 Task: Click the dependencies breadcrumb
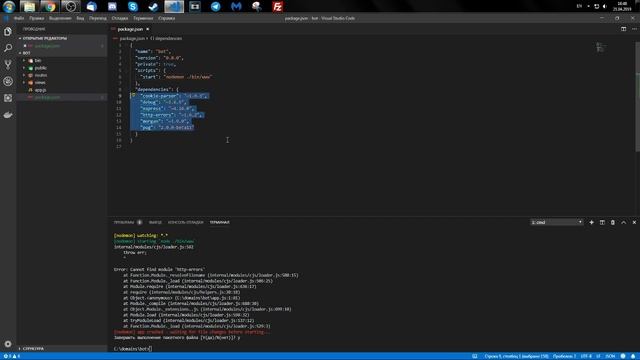pos(166,38)
